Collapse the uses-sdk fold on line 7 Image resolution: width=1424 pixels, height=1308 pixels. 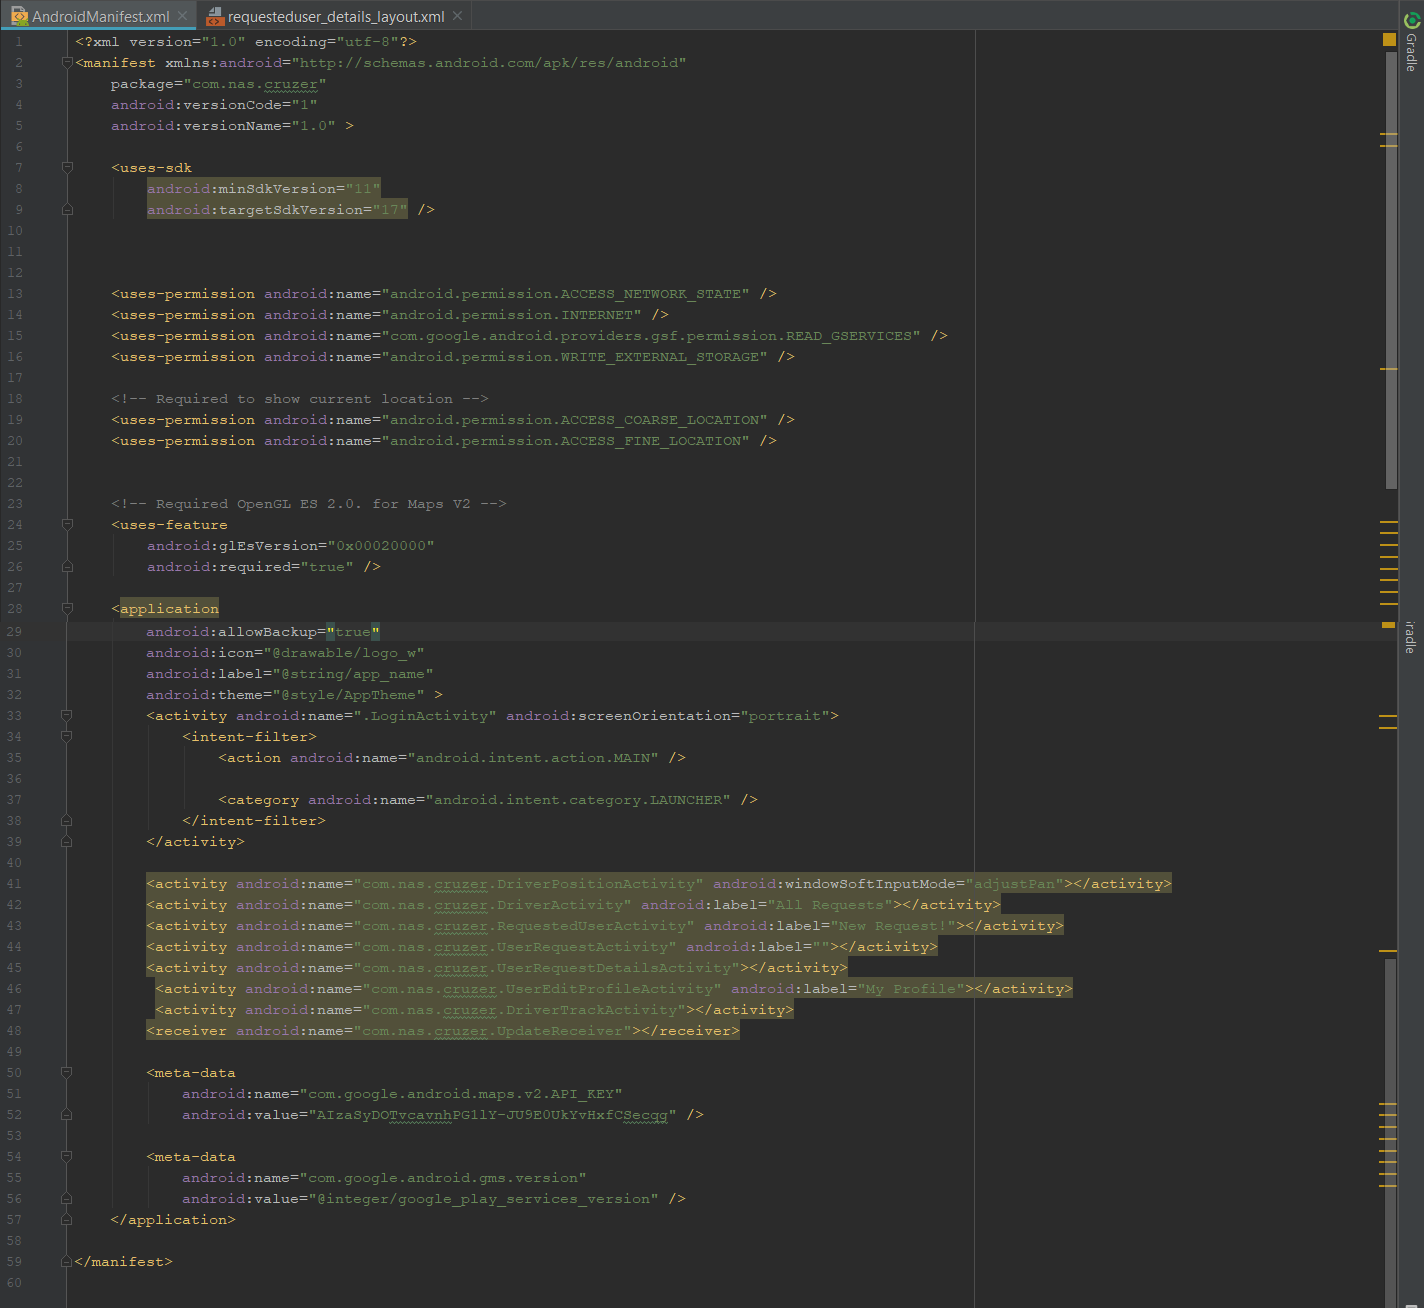click(67, 167)
